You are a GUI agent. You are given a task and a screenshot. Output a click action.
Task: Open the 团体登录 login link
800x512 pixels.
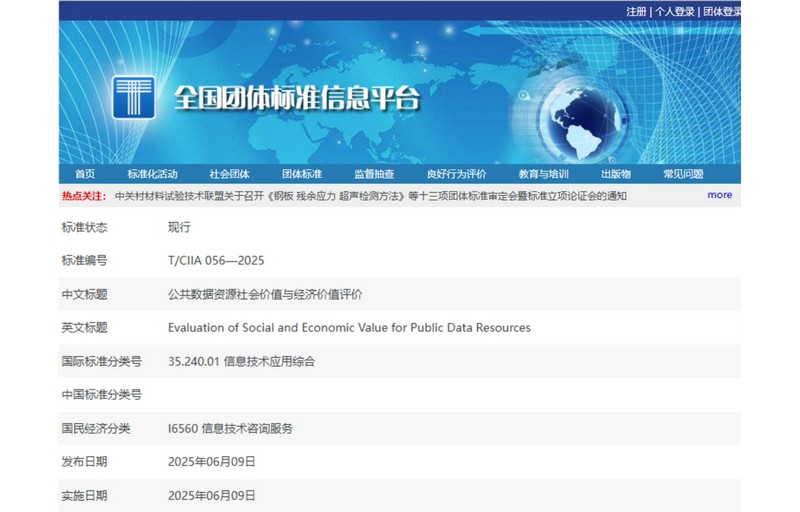[x=721, y=11]
